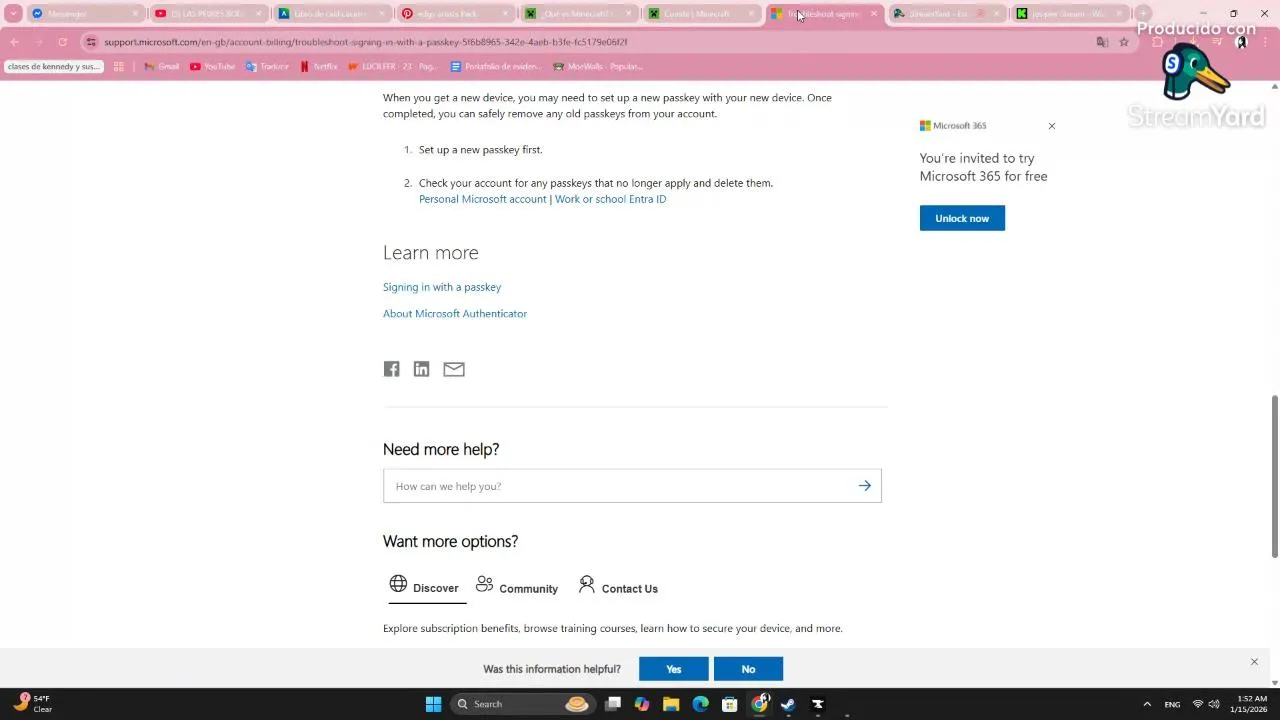Submit the help search arrow
The width and height of the screenshot is (1280, 720).
[x=864, y=486]
